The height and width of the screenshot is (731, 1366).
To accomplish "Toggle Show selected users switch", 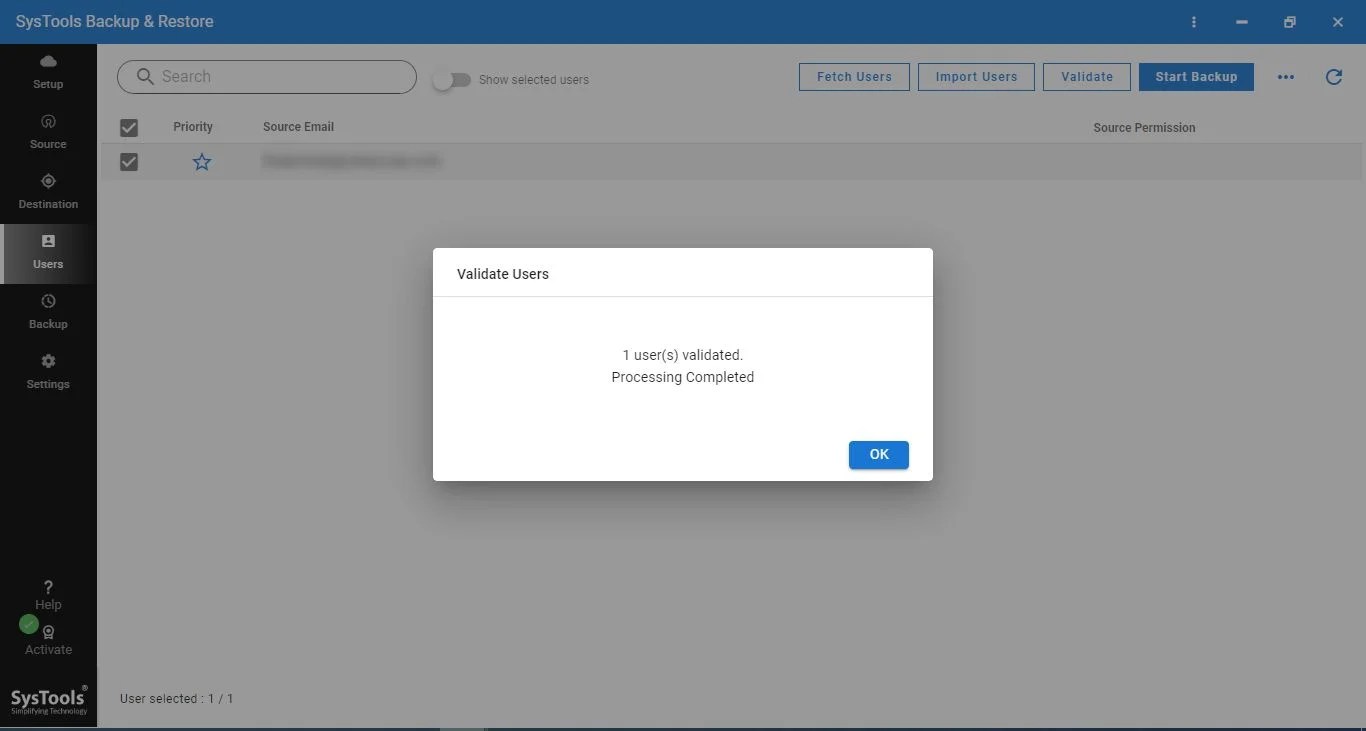I will (x=452, y=80).
